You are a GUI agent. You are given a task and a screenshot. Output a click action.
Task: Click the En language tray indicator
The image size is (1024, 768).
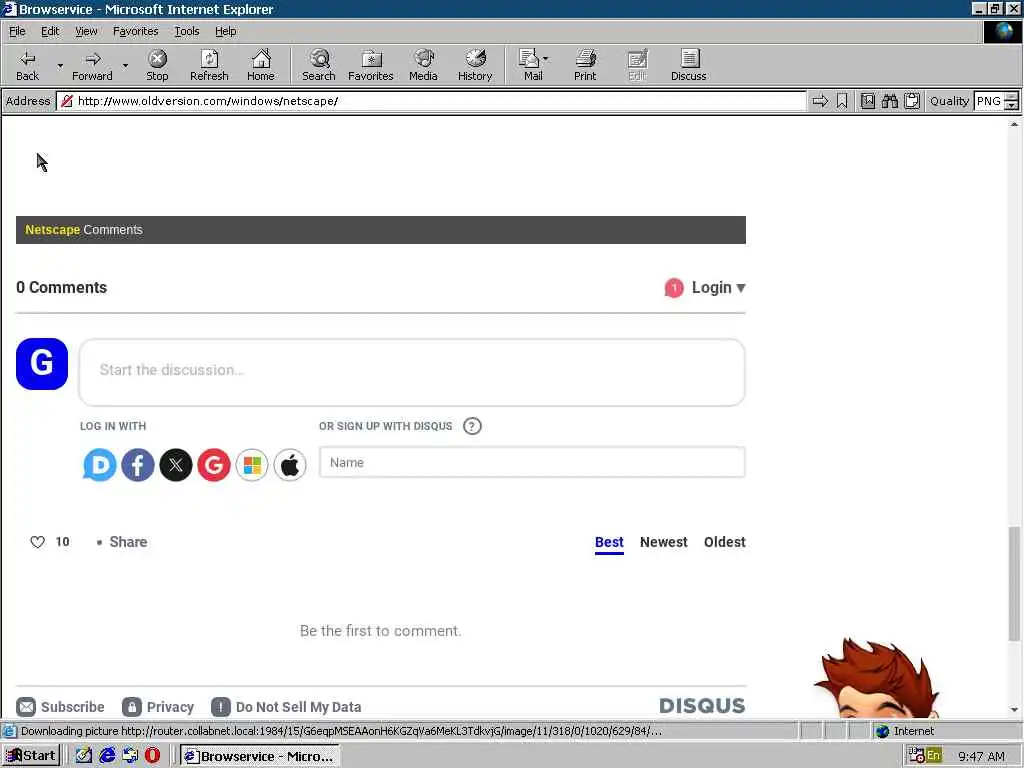pyautogui.click(x=933, y=756)
